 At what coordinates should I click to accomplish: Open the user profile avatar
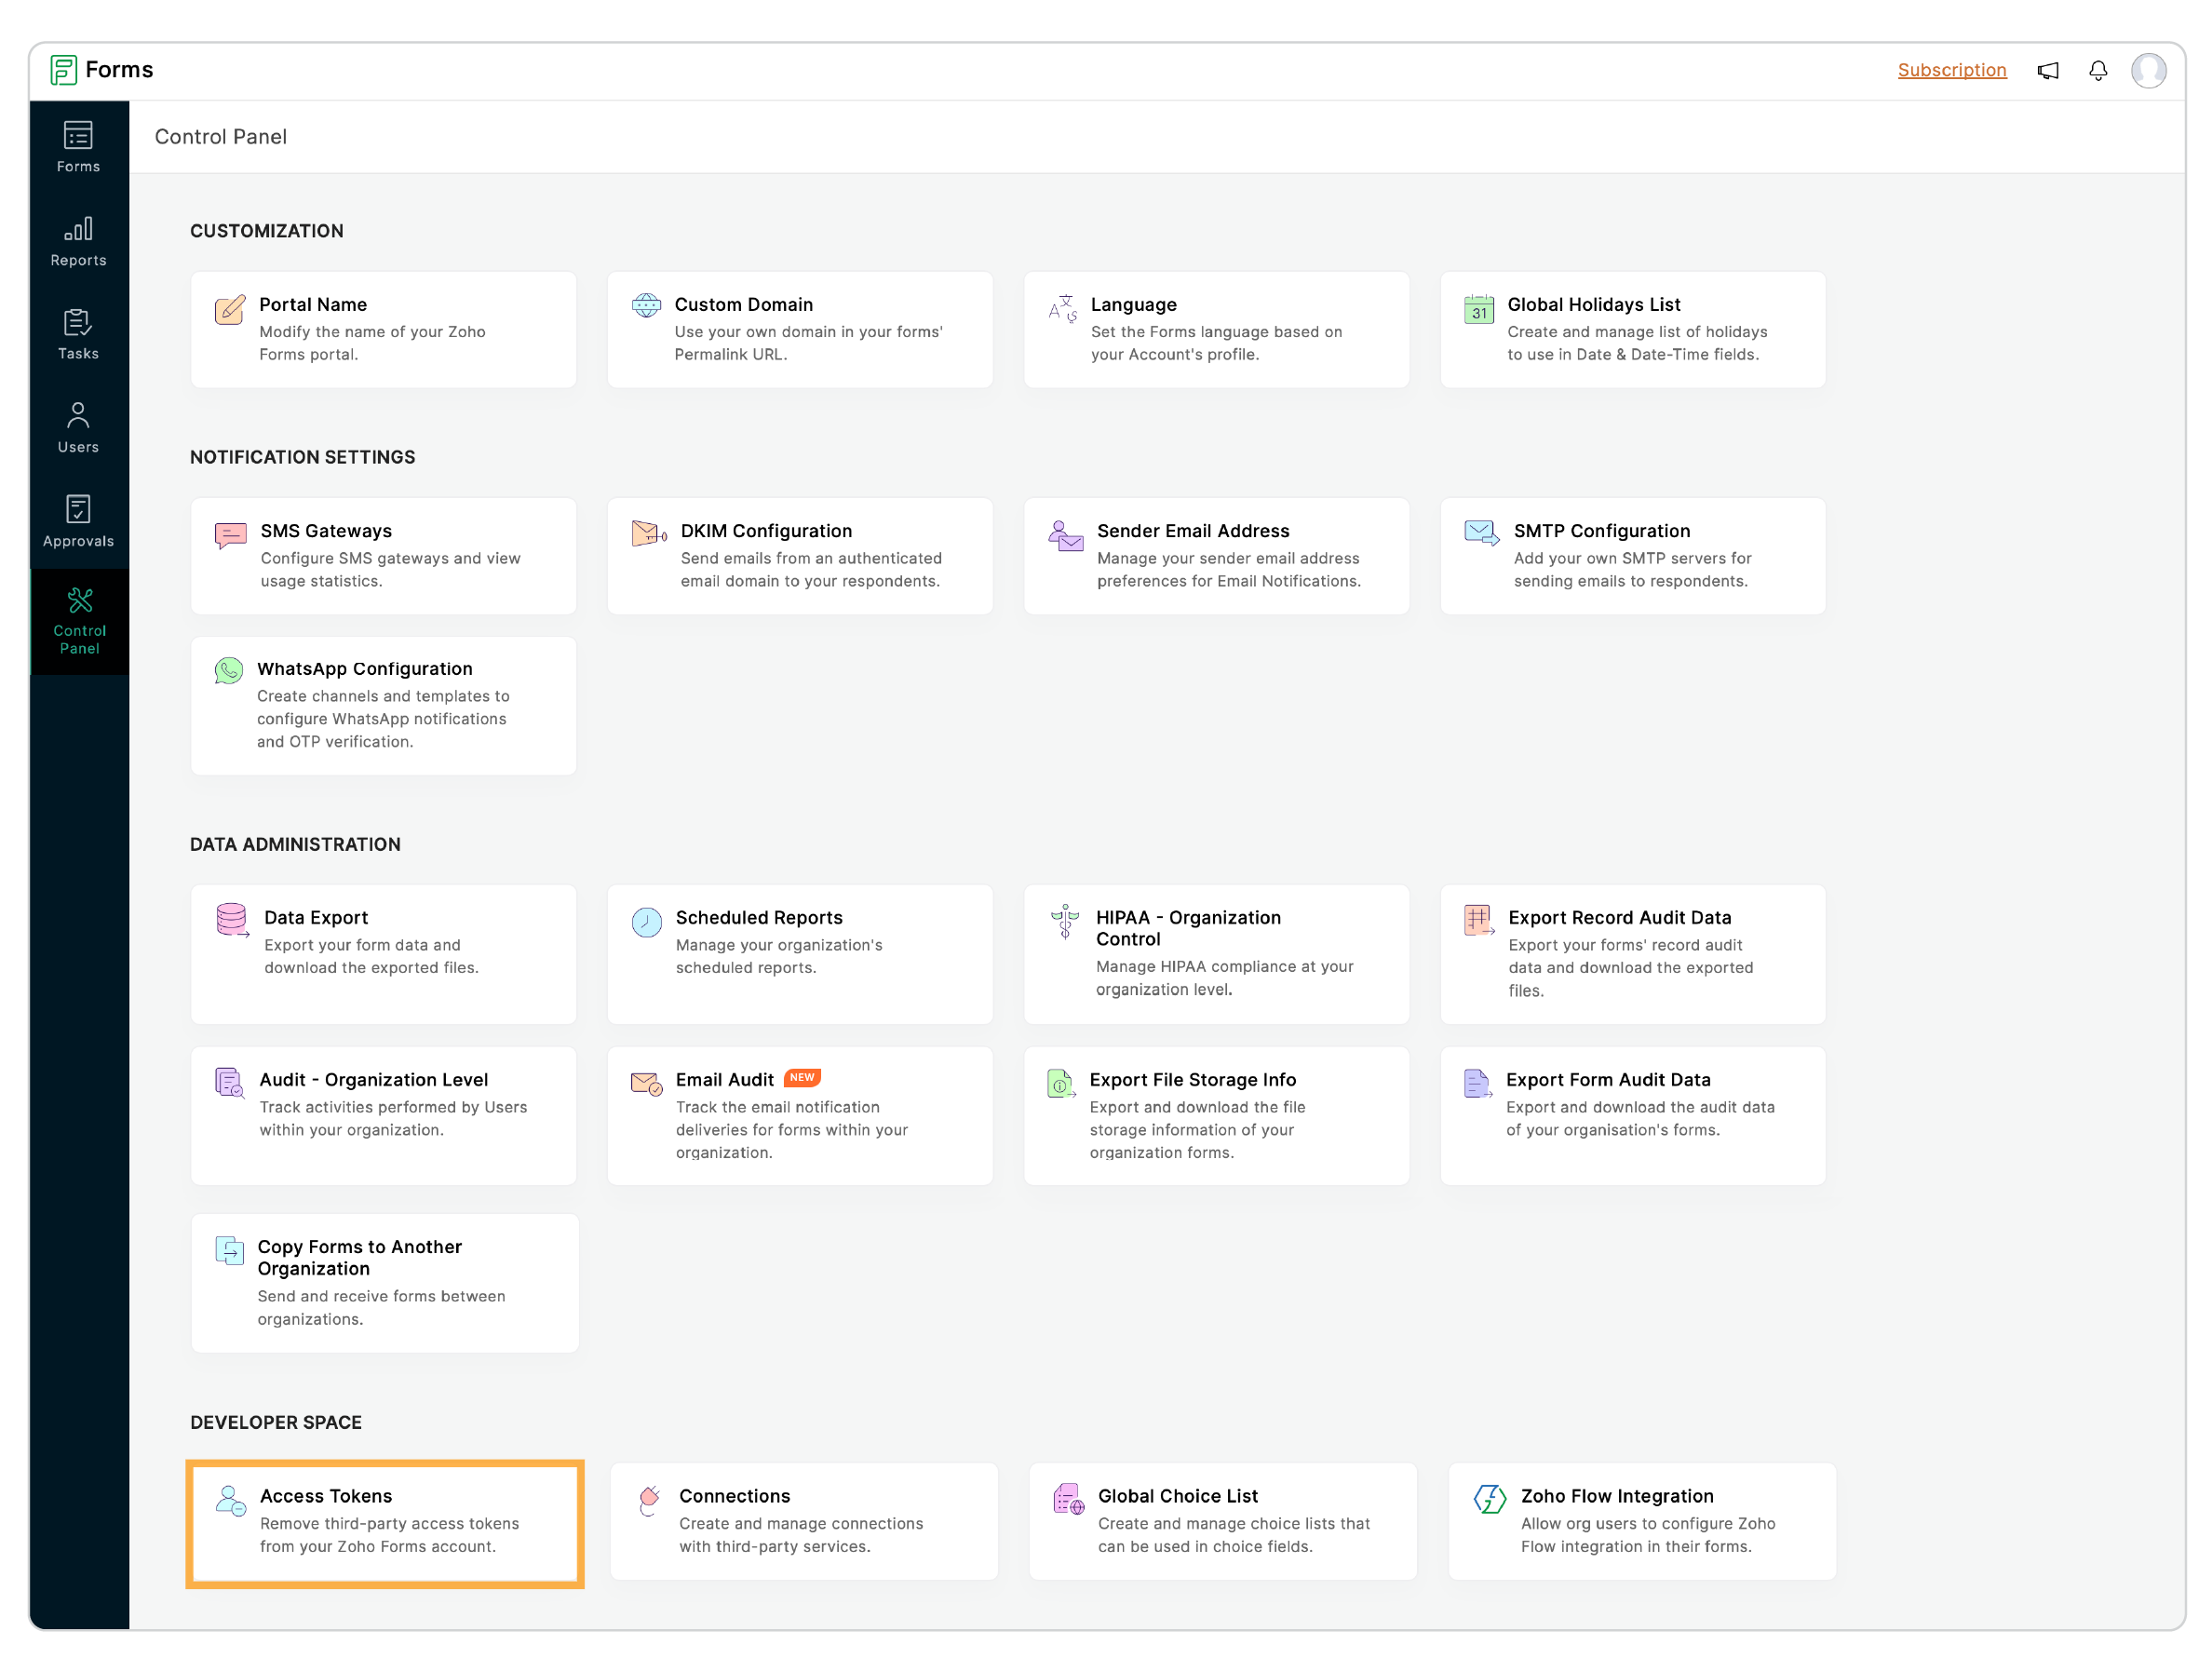(x=2147, y=71)
